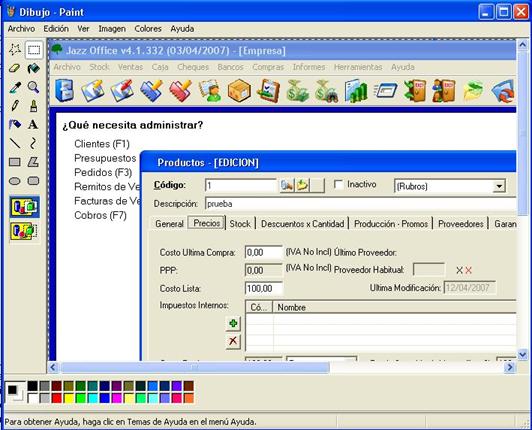Select the Pick Color eyedropper tool
Viewport: 532px width, 430px height.
[x=15, y=88]
